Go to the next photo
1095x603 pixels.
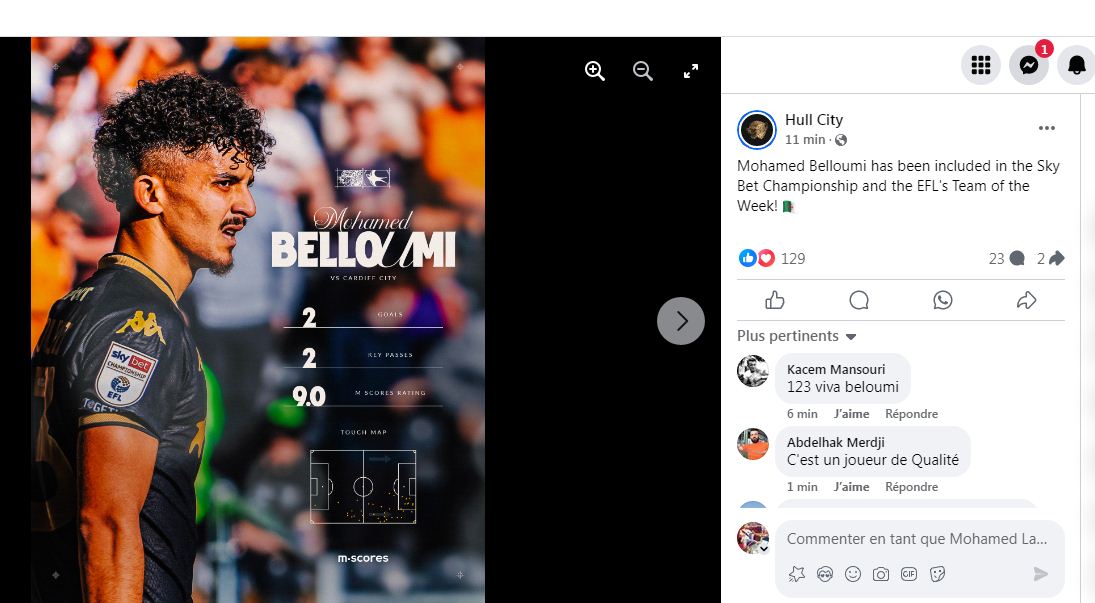click(x=681, y=321)
